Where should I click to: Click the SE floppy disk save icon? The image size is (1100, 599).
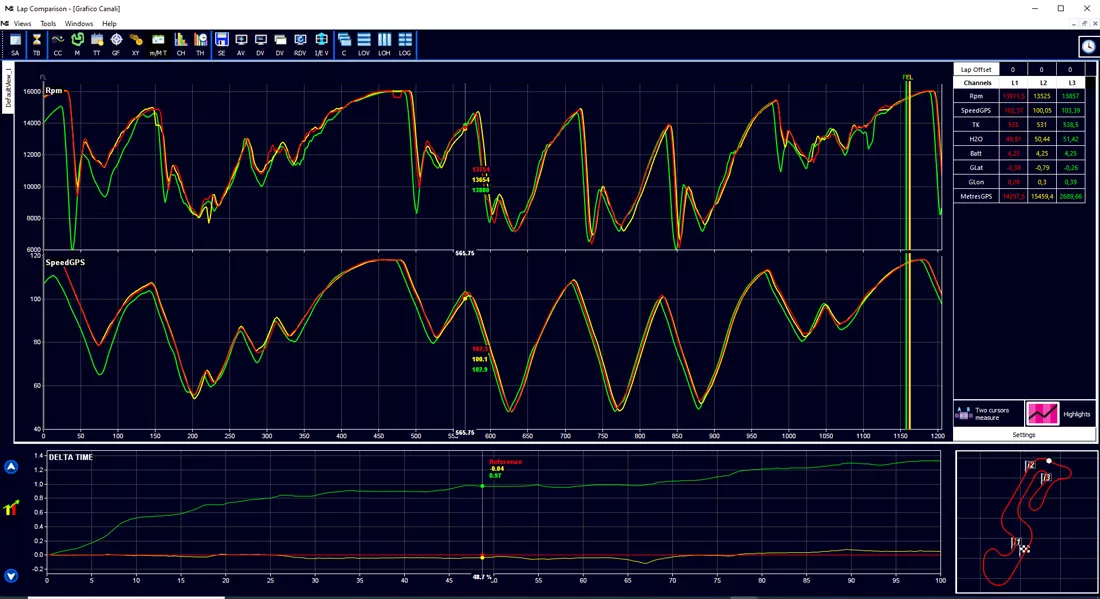tap(222, 44)
